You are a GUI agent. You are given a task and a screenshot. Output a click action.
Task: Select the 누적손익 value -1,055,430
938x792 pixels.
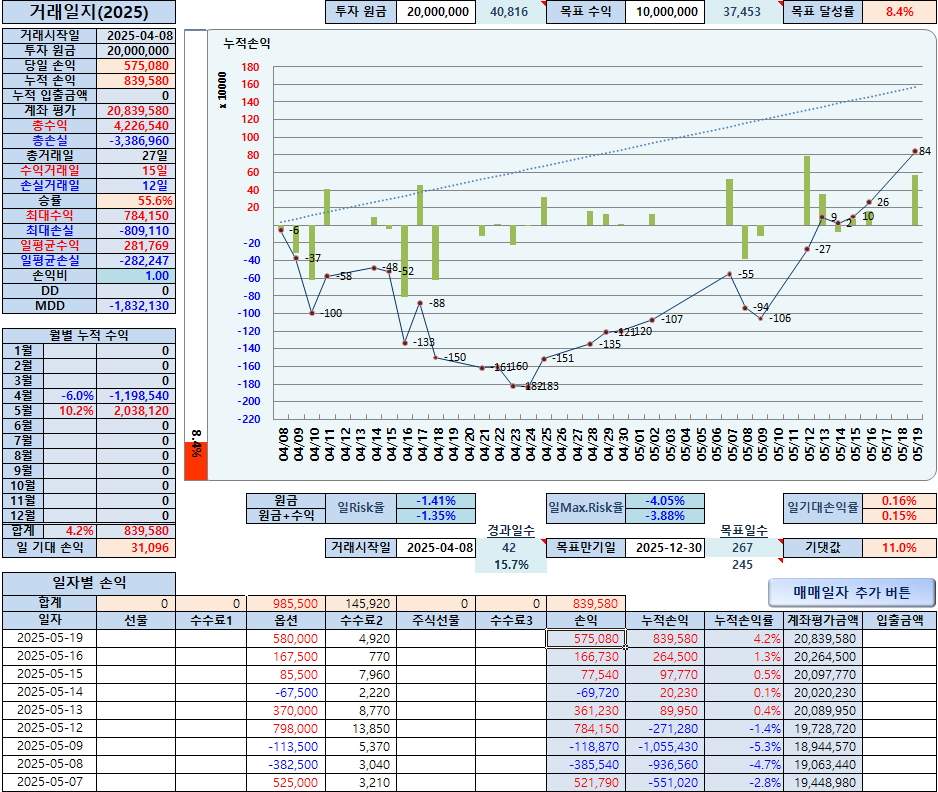(x=665, y=746)
